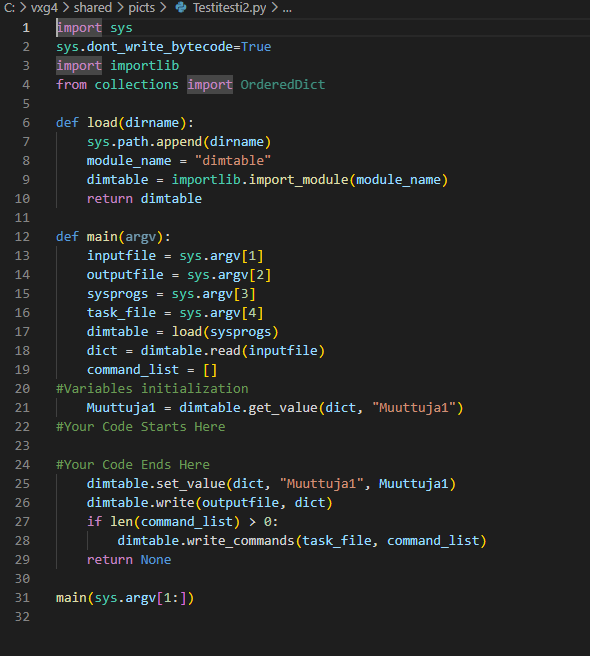590x656 pixels.
Task: Click the OrderedDict import name
Action: pyautogui.click(x=282, y=85)
